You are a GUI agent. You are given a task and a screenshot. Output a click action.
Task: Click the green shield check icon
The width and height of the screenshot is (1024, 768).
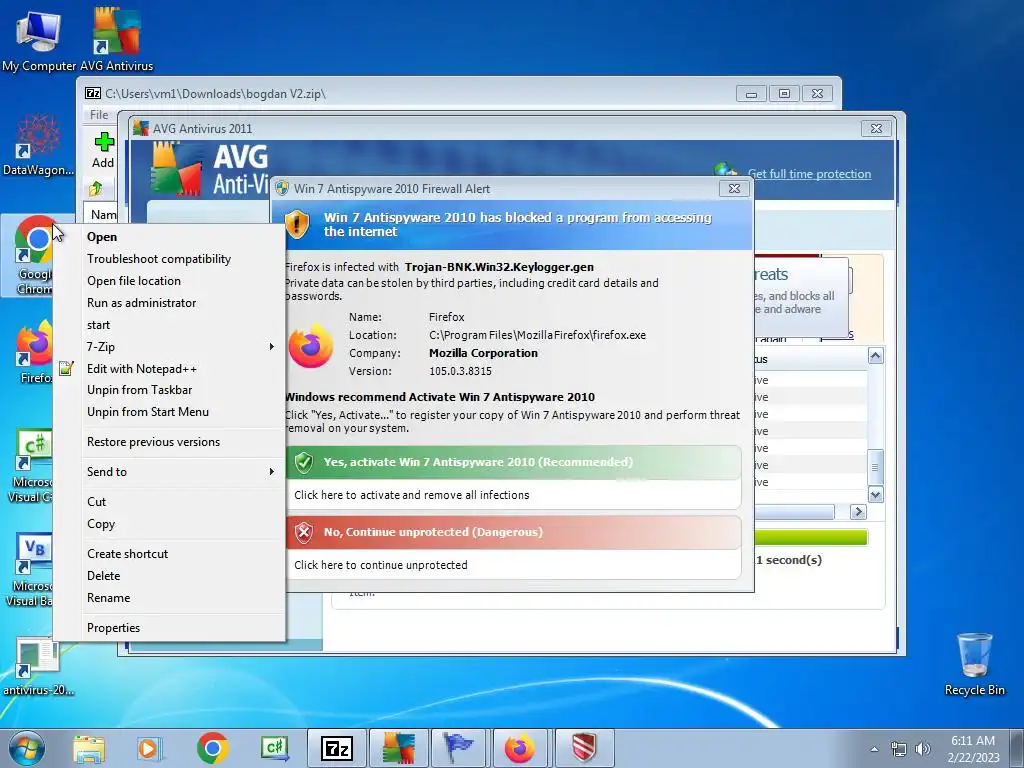tap(304, 462)
